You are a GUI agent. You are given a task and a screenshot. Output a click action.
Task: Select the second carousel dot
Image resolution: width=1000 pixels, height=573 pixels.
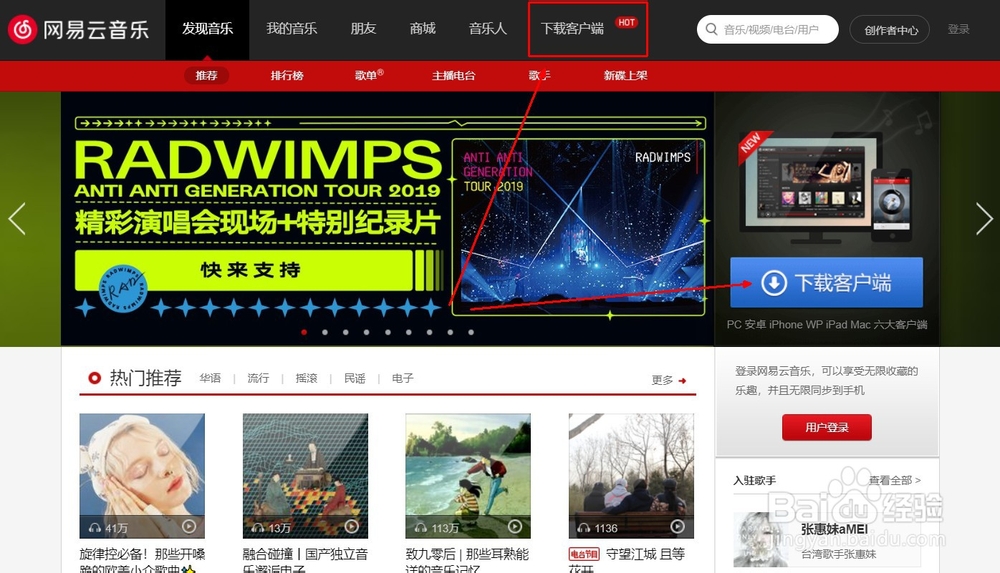tap(325, 332)
